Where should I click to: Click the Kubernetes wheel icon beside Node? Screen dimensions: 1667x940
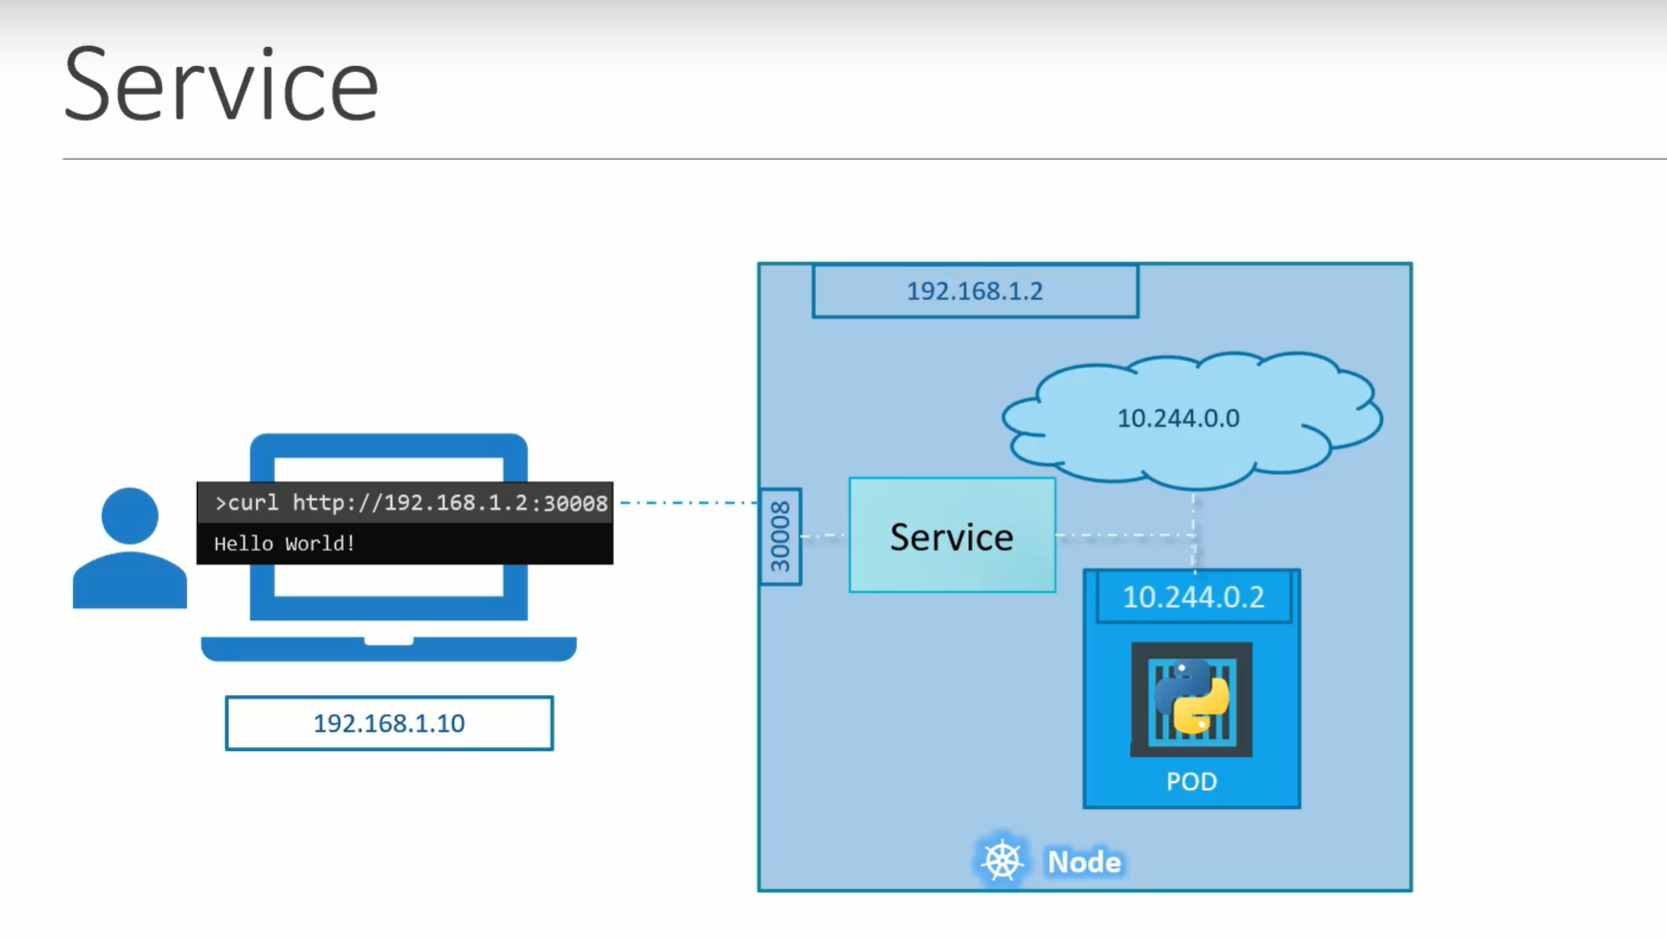tap(1001, 860)
